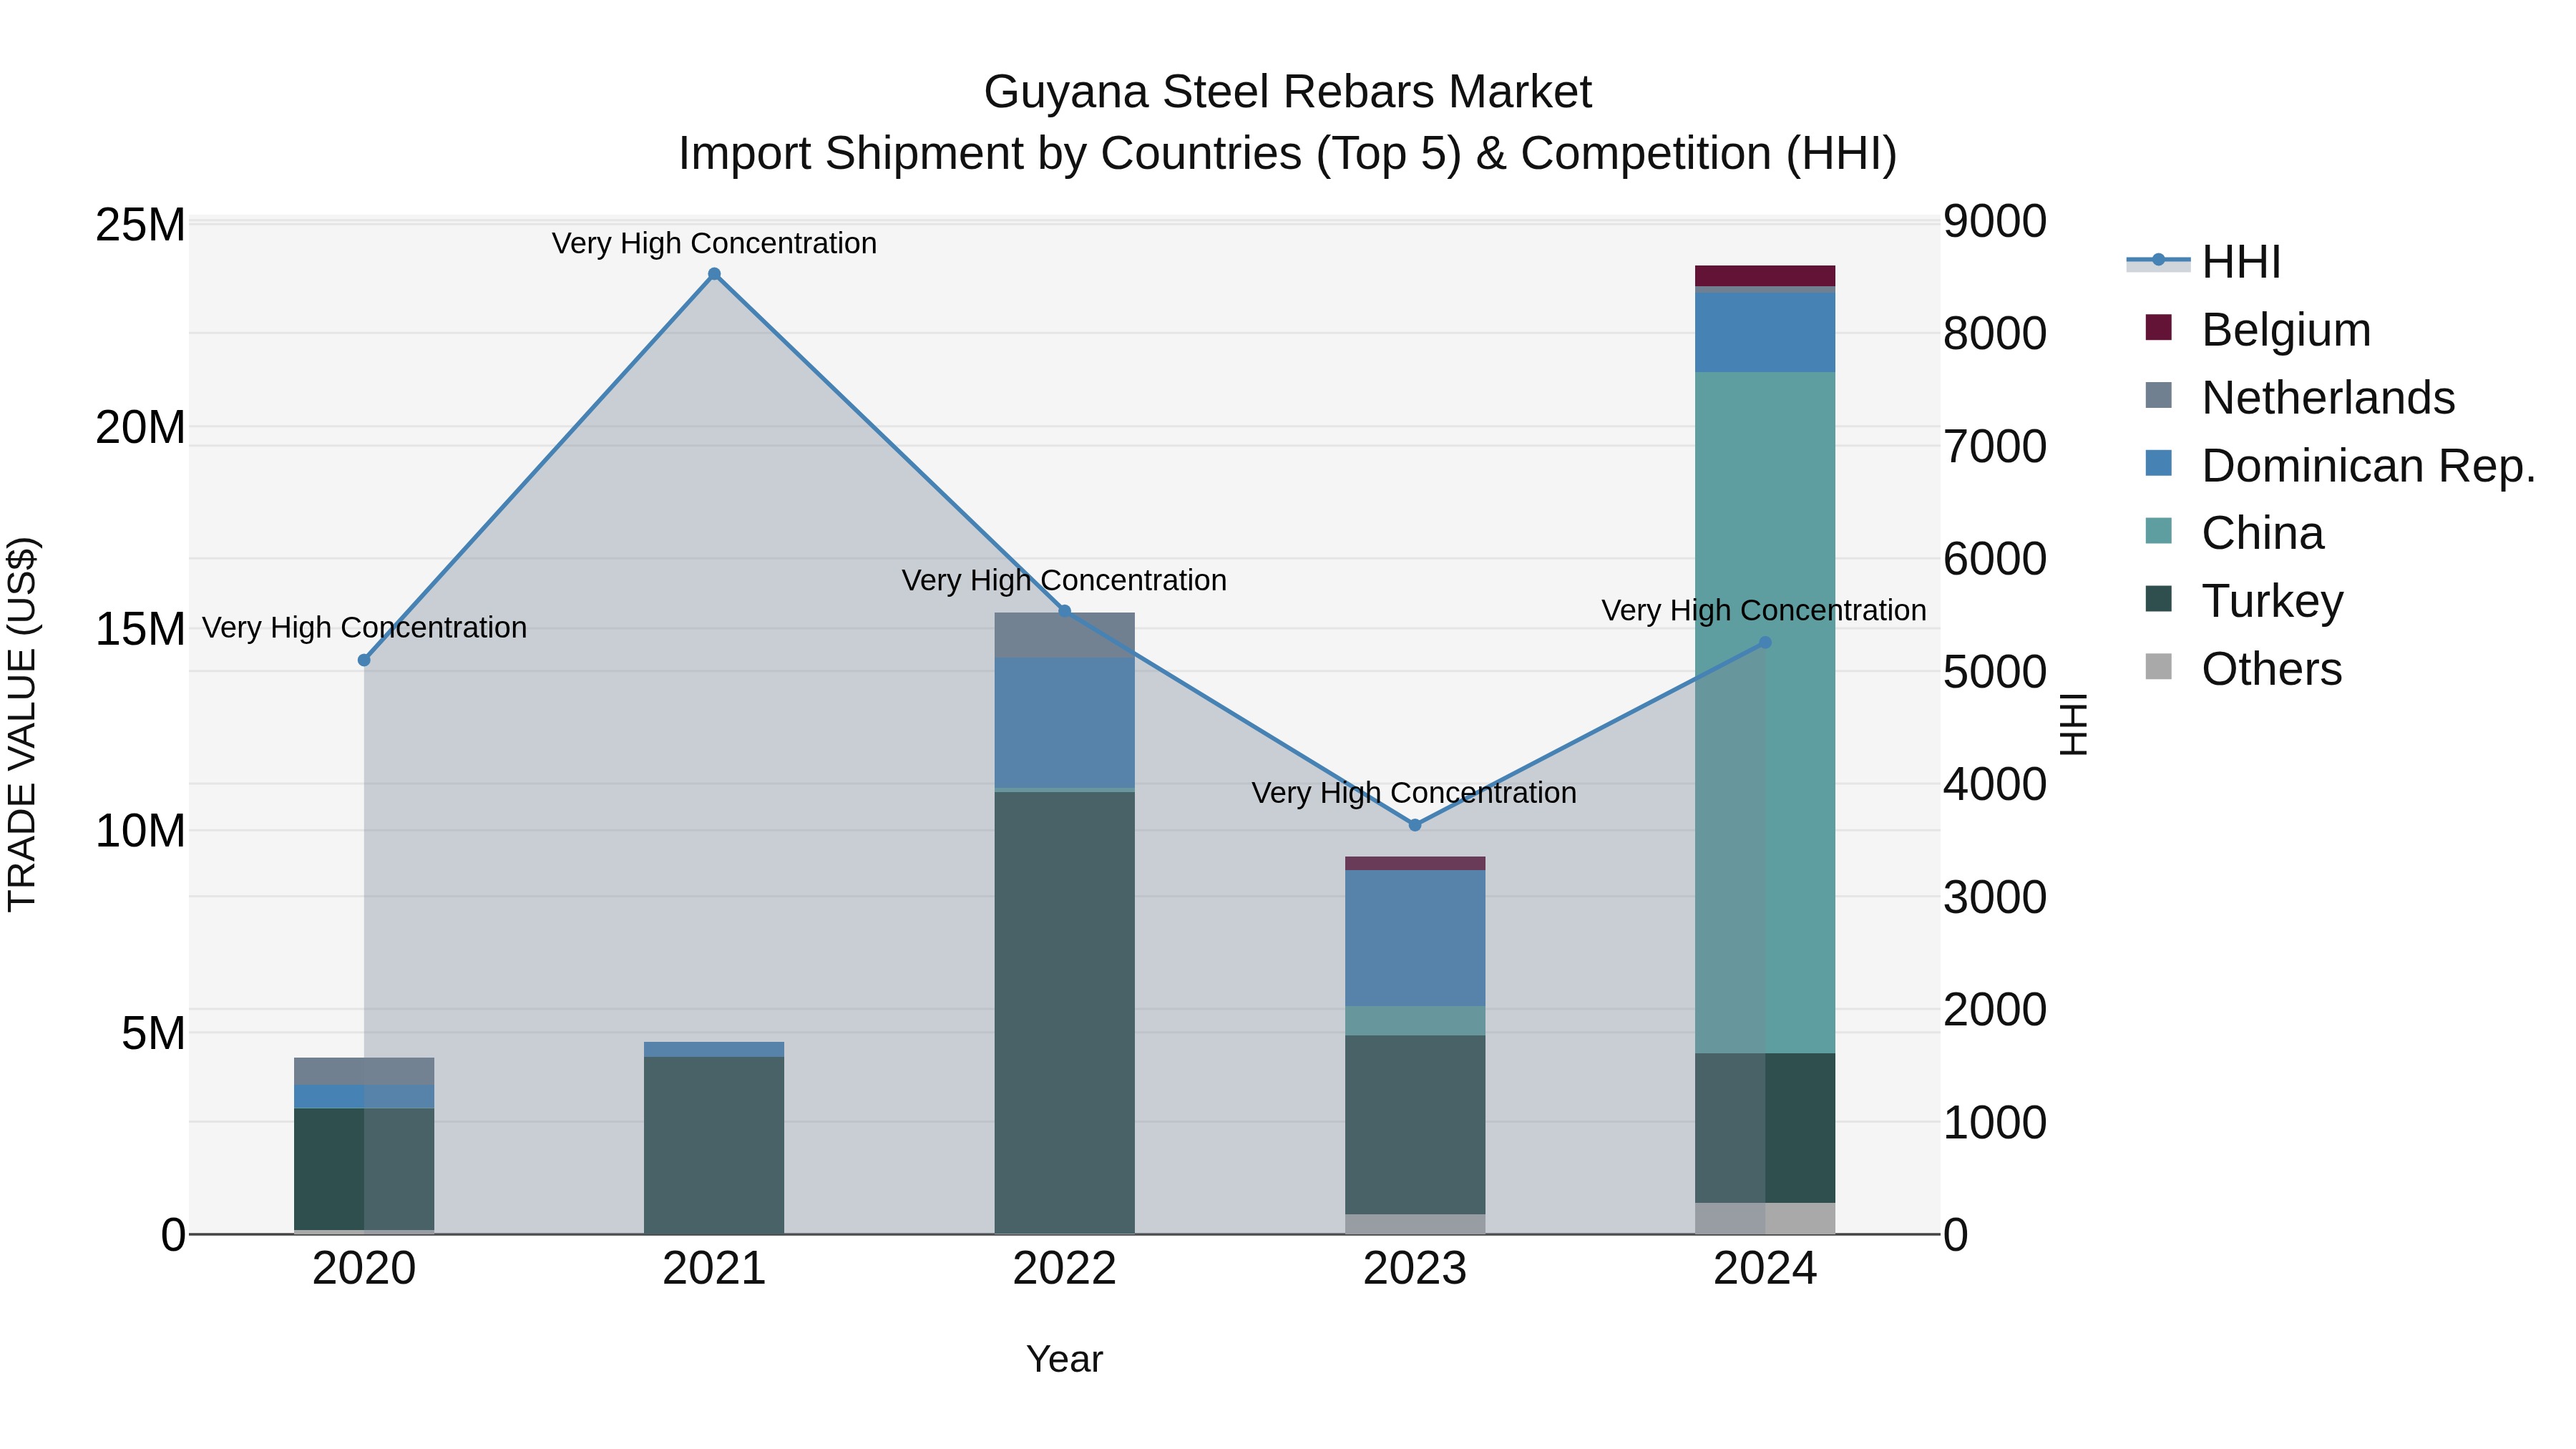Click the 2023 Dominican Rep. bar segment
Image resolution: width=2576 pixels, height=1449 pixels.
[1415, 938]
